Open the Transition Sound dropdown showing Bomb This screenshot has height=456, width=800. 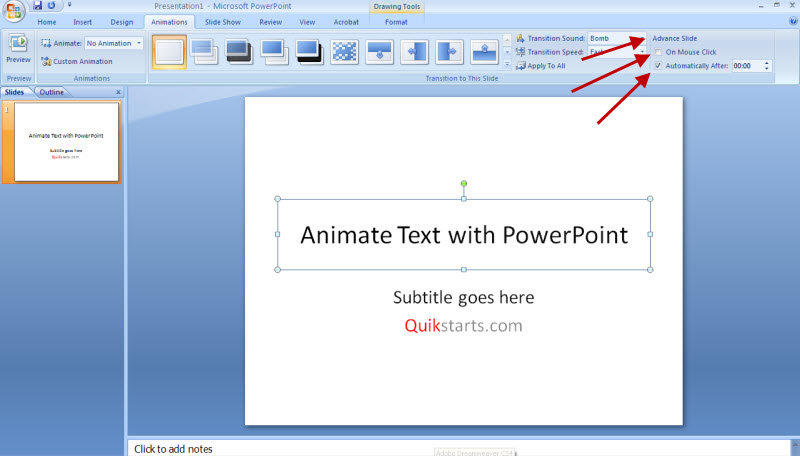click(617, 38)
